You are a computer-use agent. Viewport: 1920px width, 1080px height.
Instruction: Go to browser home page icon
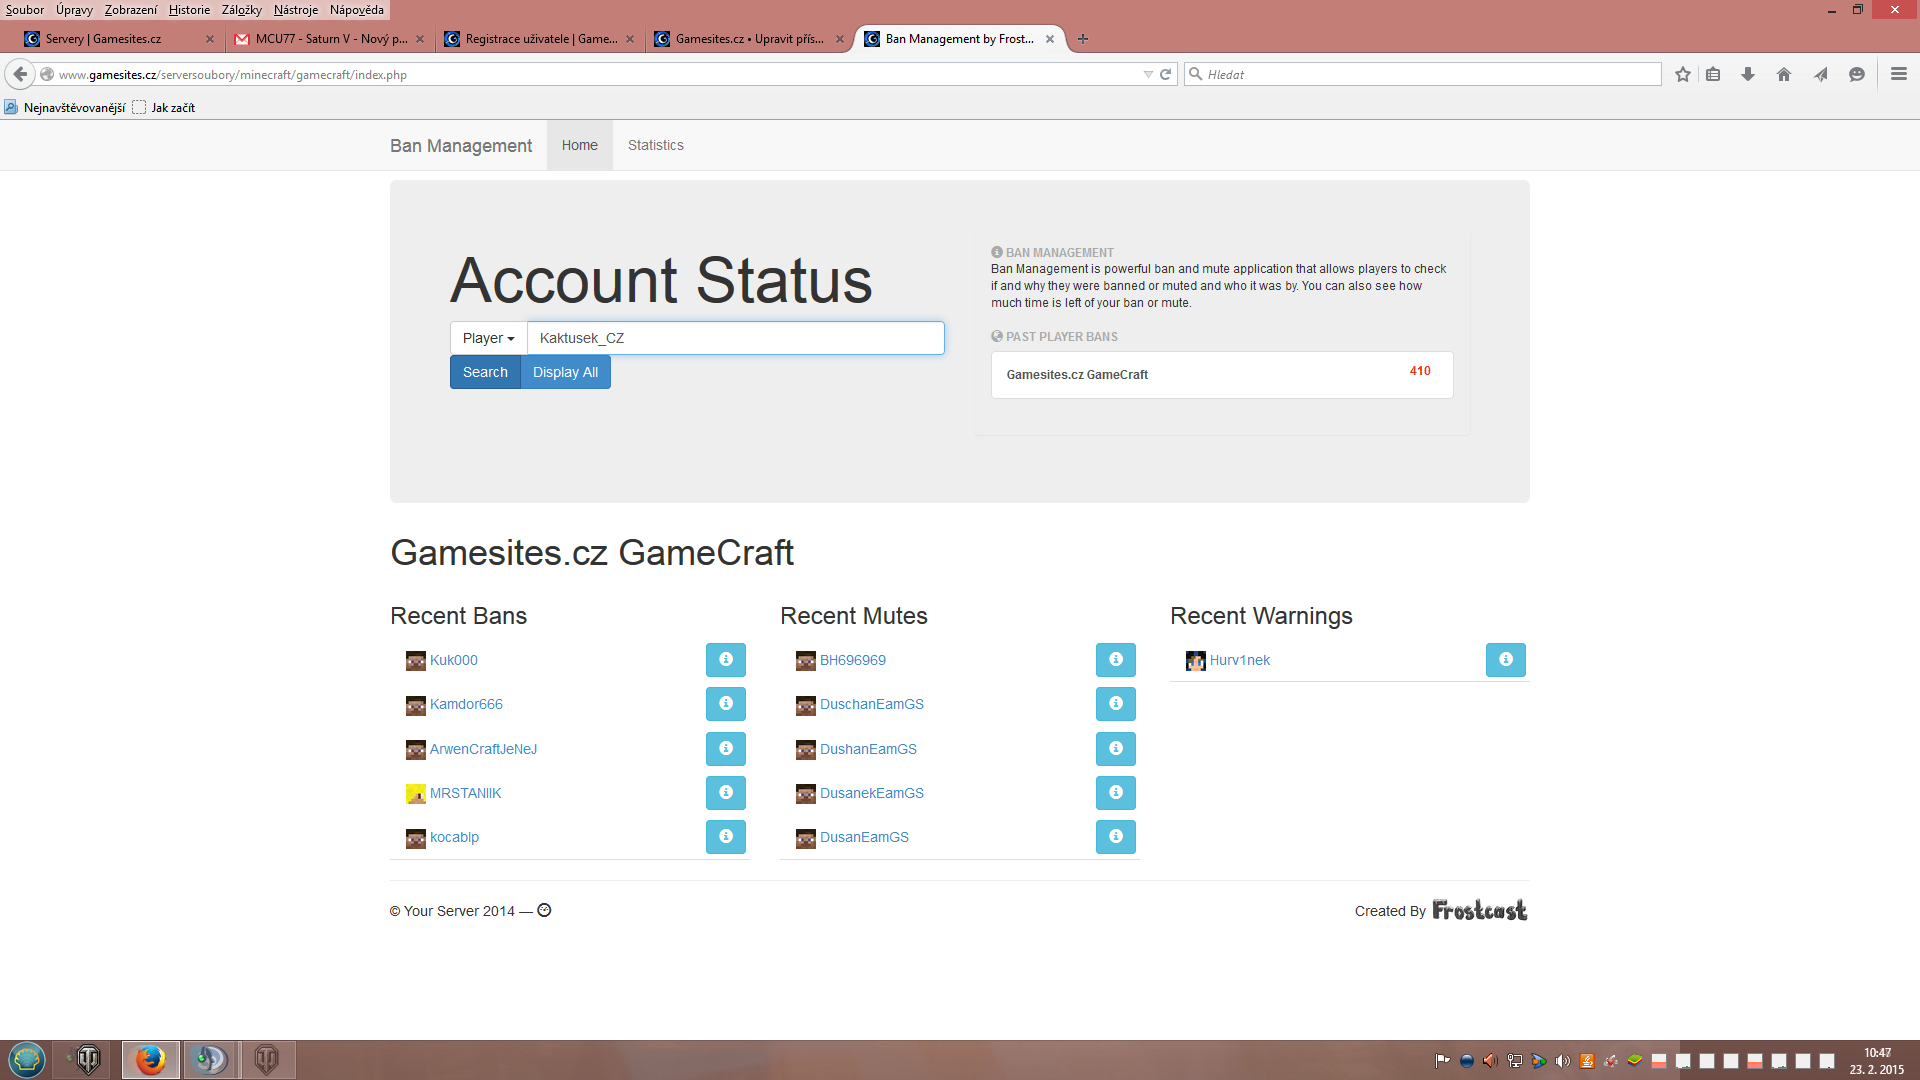pos(1784,75)
